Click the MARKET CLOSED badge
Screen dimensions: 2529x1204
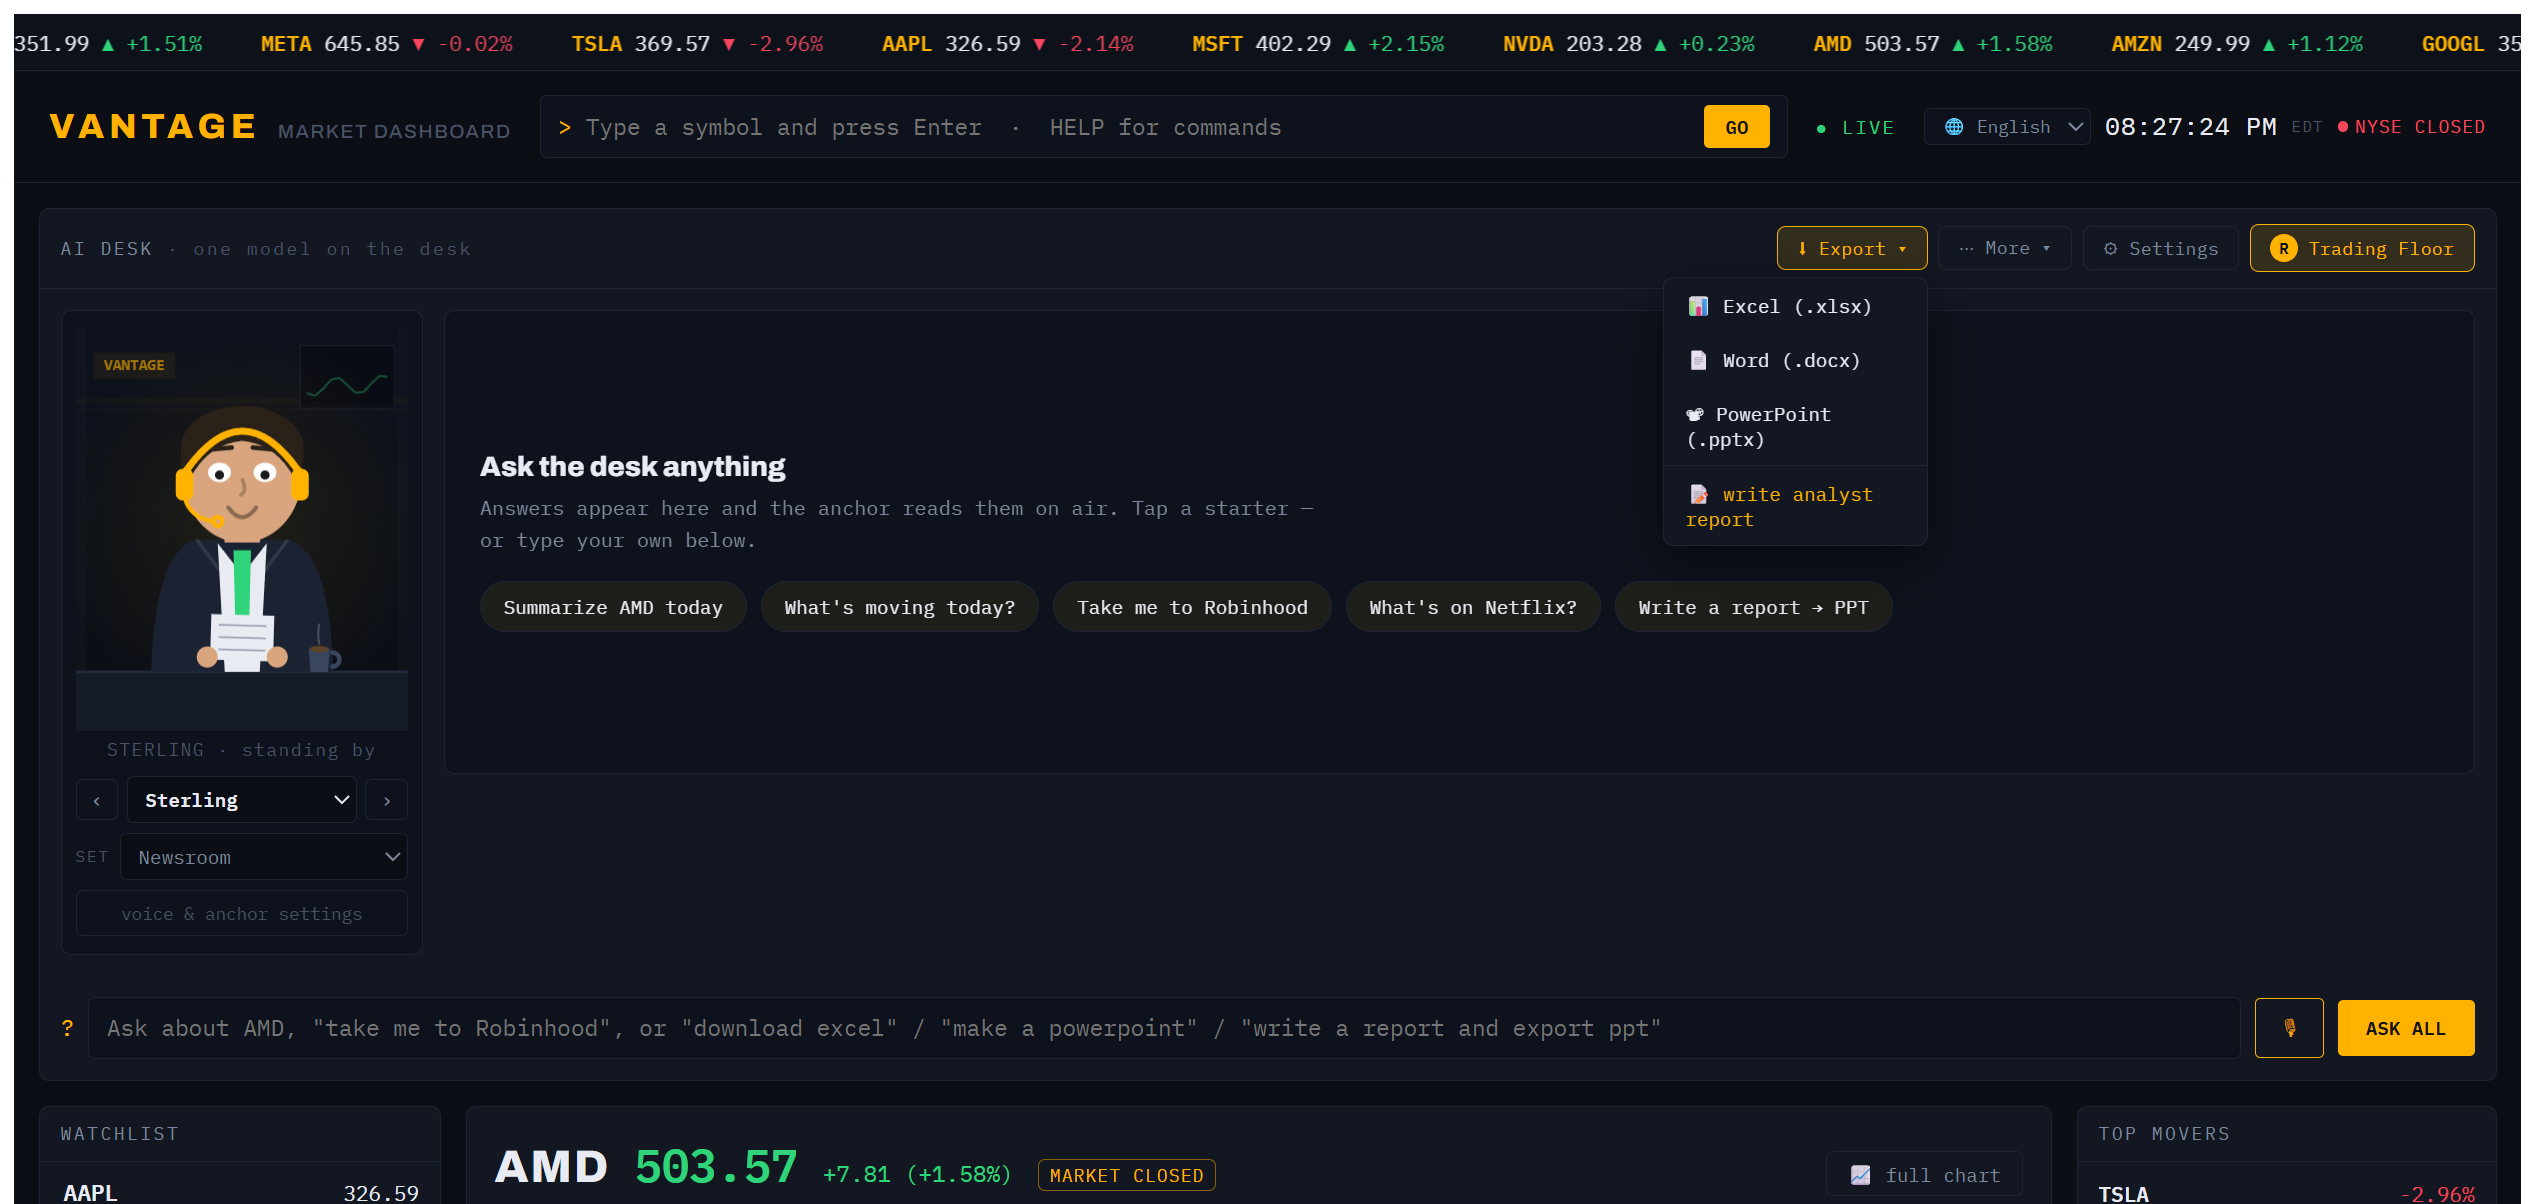pyautogui.click(x=1126, y=1175)
